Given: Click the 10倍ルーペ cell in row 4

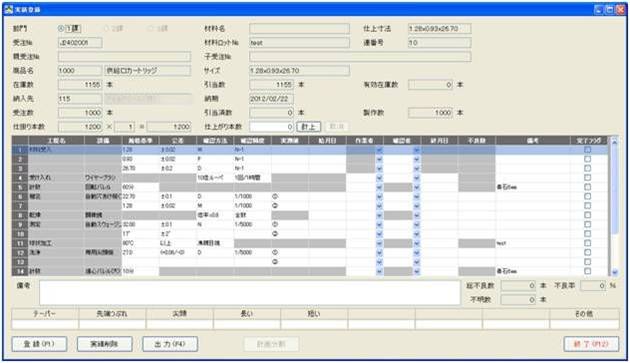Looking at the screenshot, I should coord(215,178).
